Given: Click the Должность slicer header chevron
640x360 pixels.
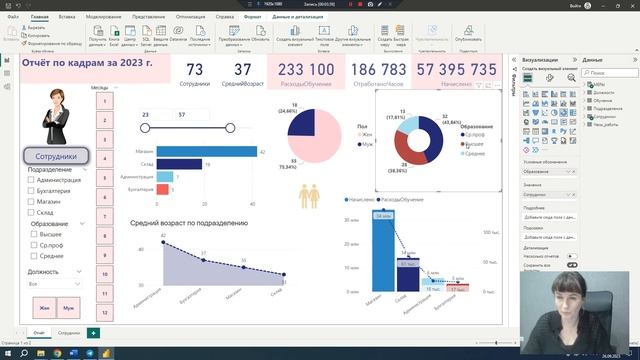Looking at the screenshot, I should coord(79,271).
